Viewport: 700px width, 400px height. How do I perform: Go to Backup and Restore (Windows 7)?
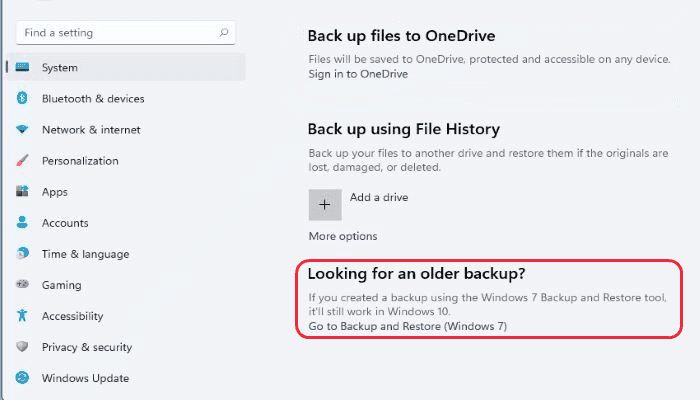[x=409, y=326]
